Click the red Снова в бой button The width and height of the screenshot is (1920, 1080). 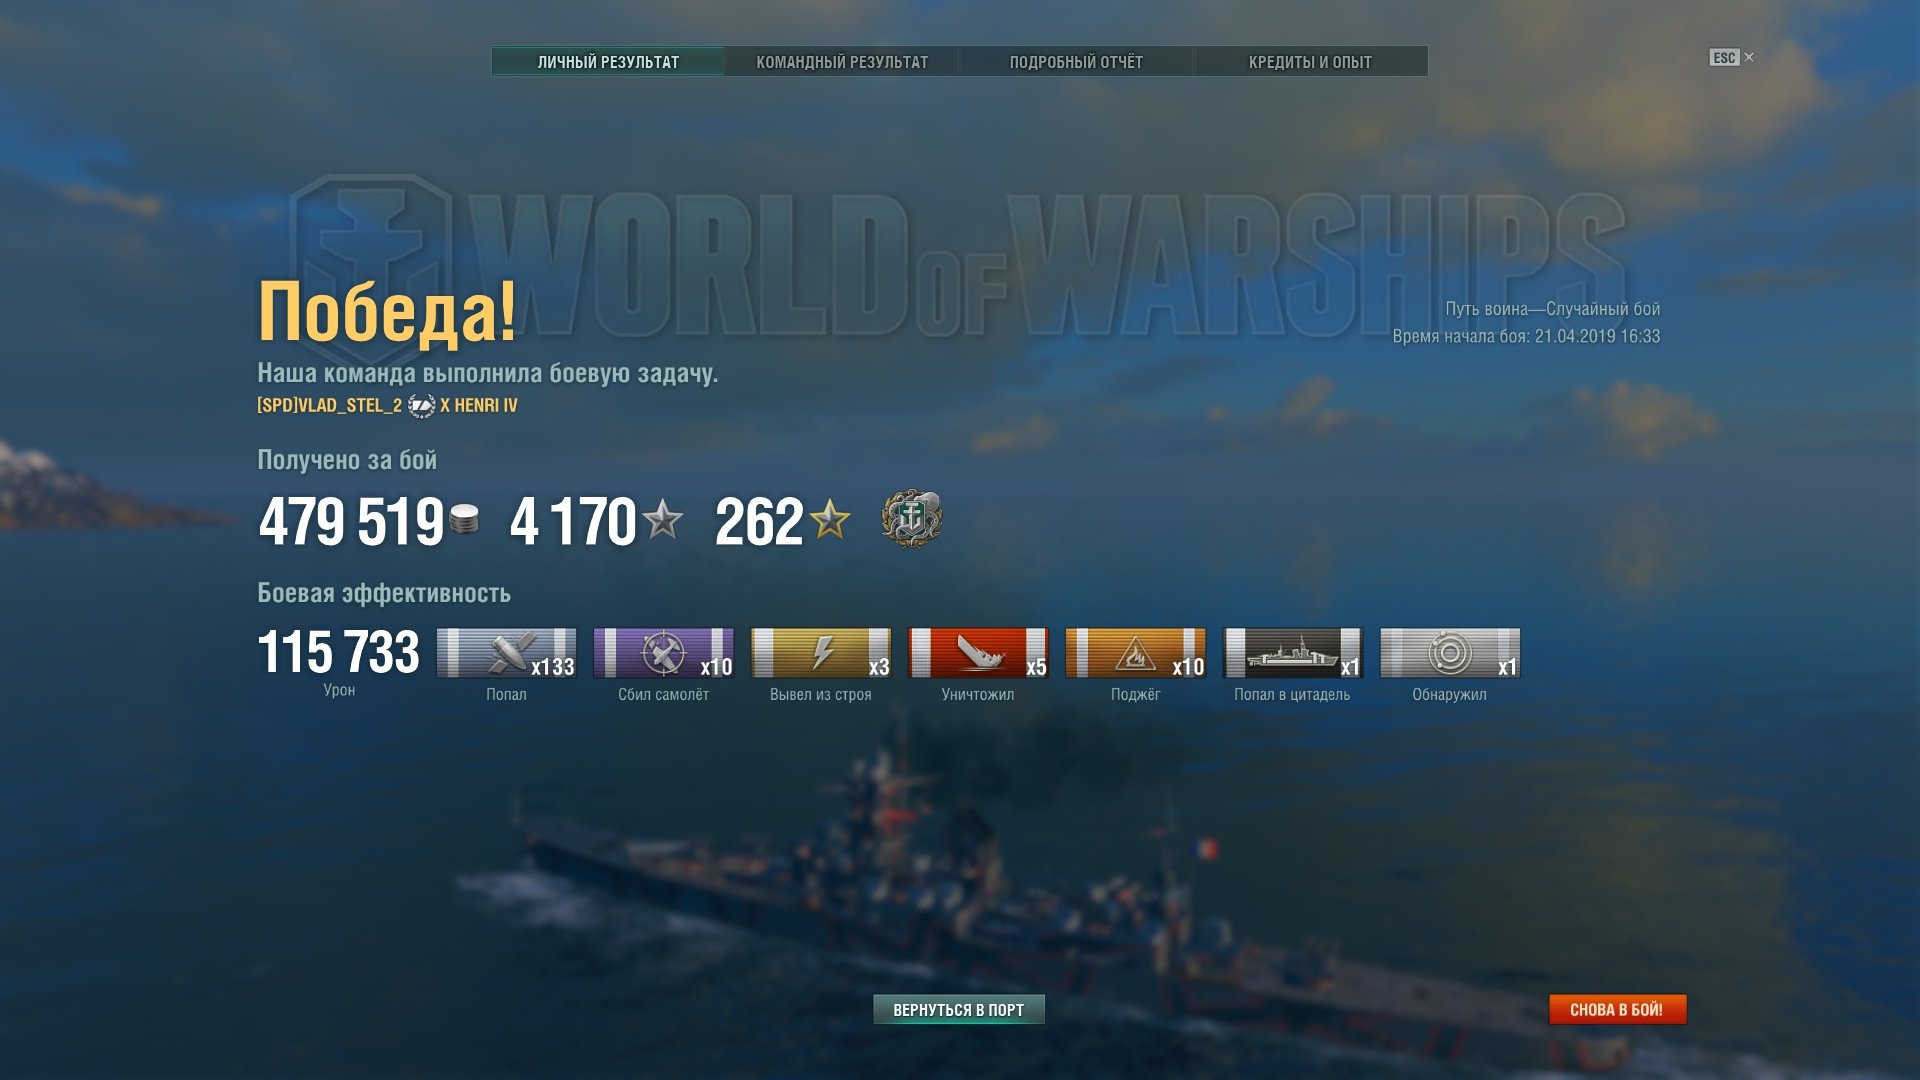1617,1010
